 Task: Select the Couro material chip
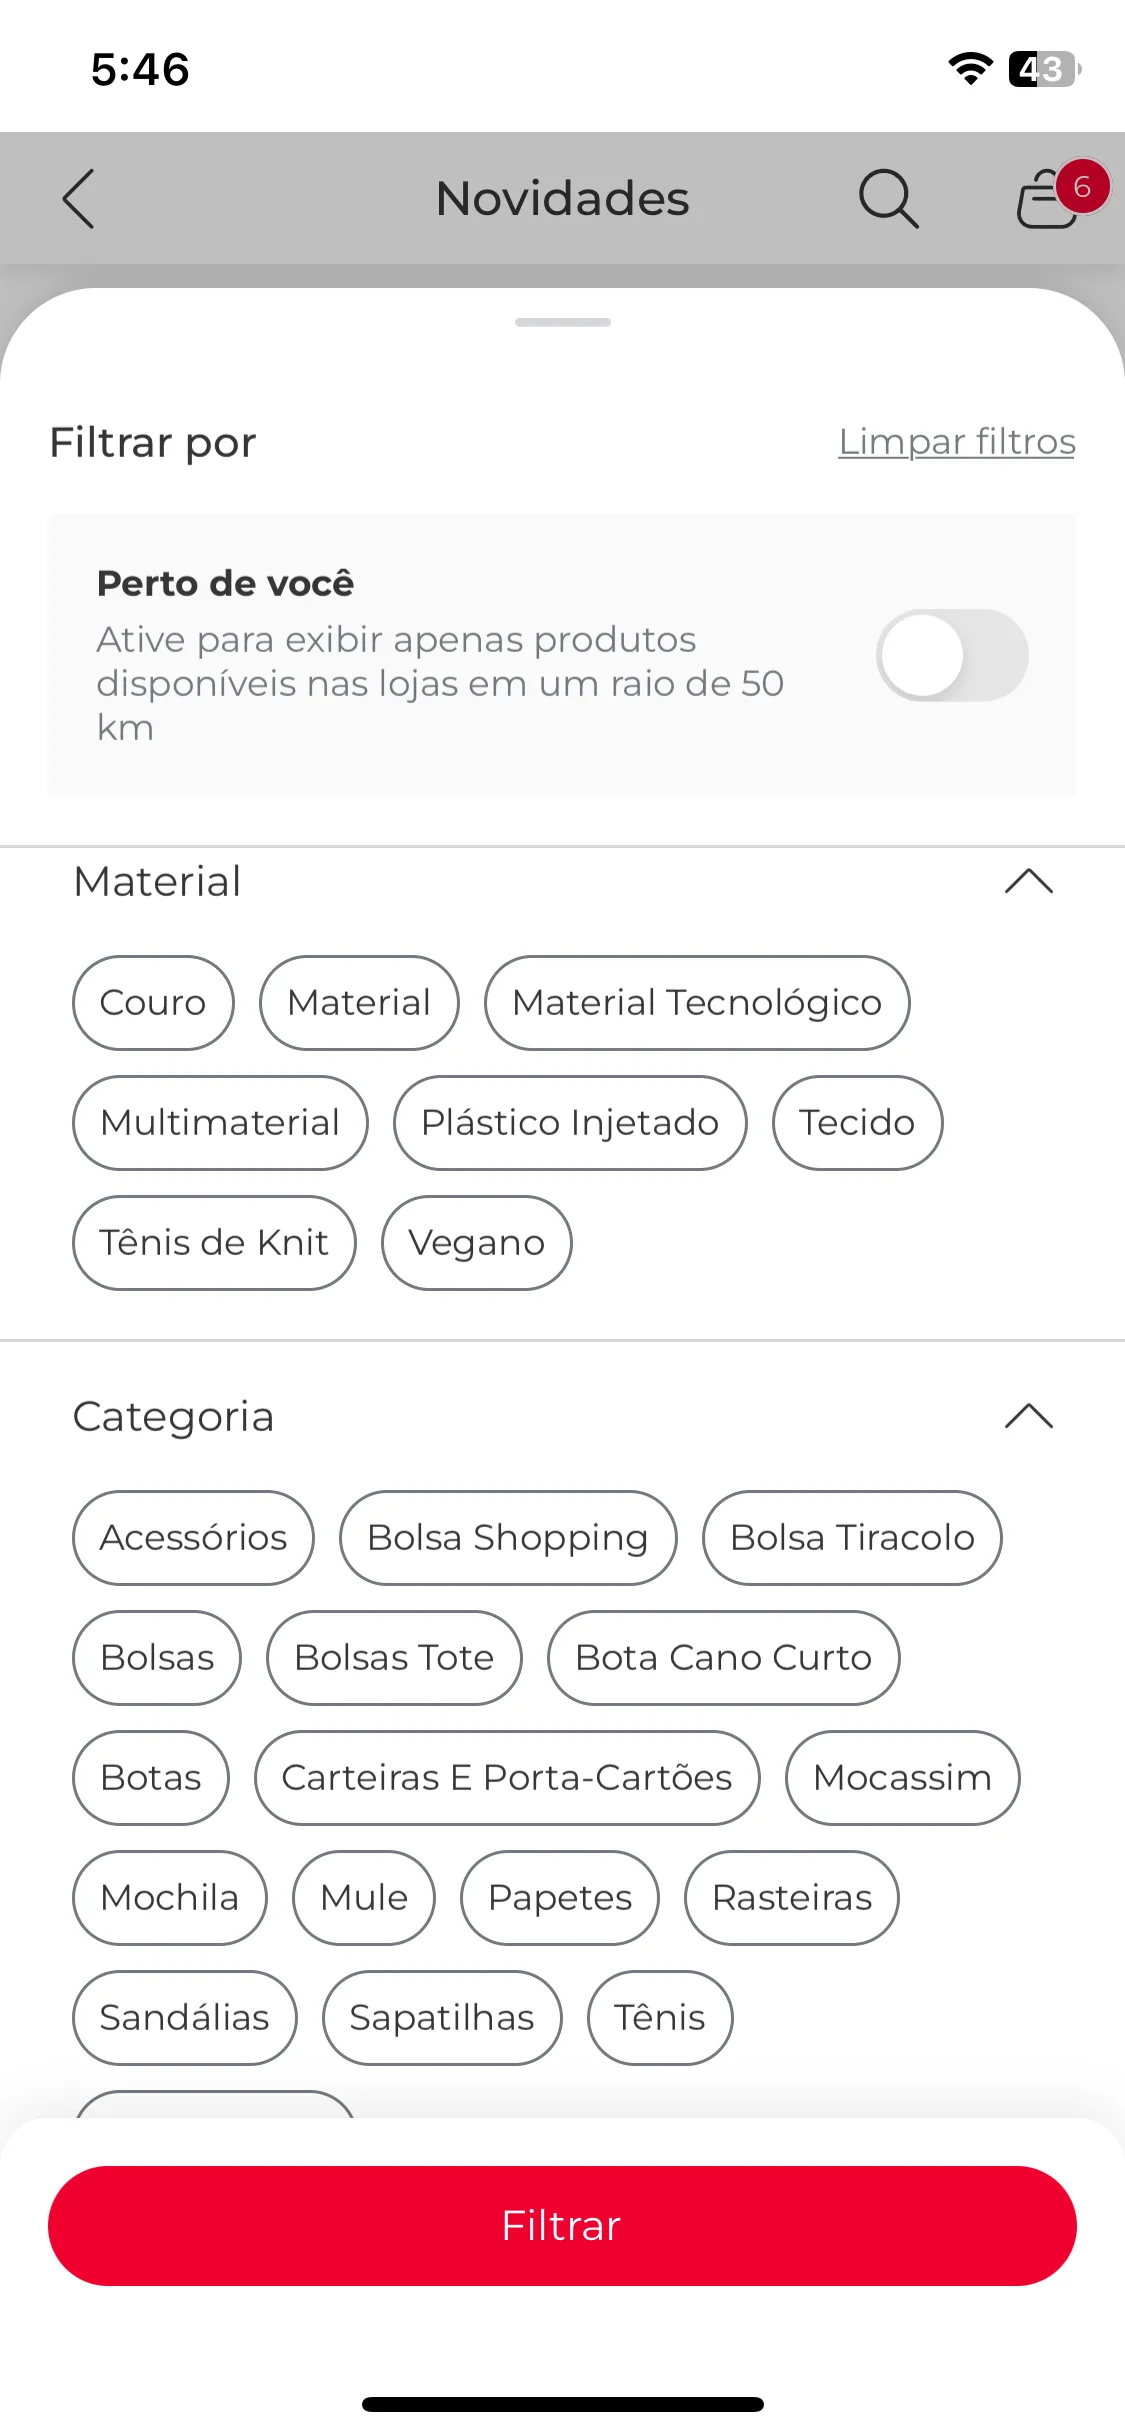tap(153, 1003)
